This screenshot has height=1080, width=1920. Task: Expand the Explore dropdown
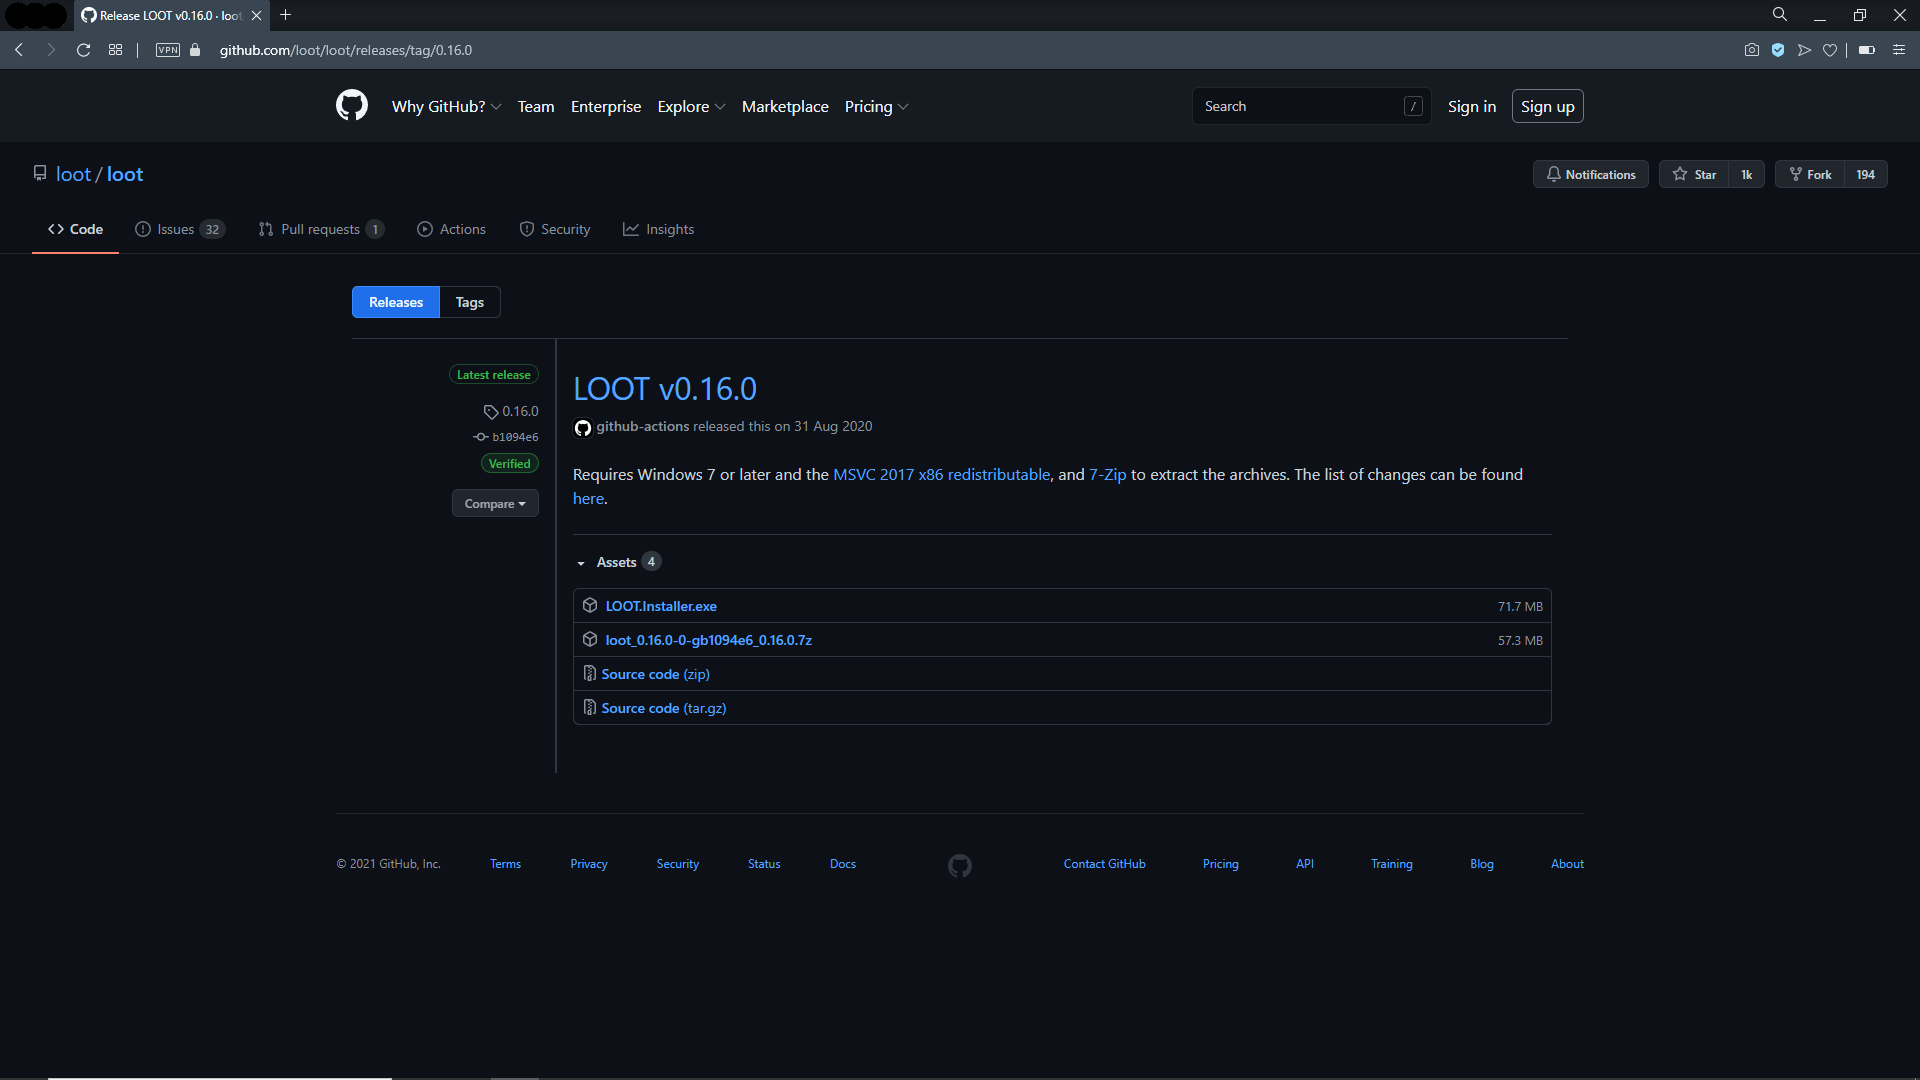(691, 107)
